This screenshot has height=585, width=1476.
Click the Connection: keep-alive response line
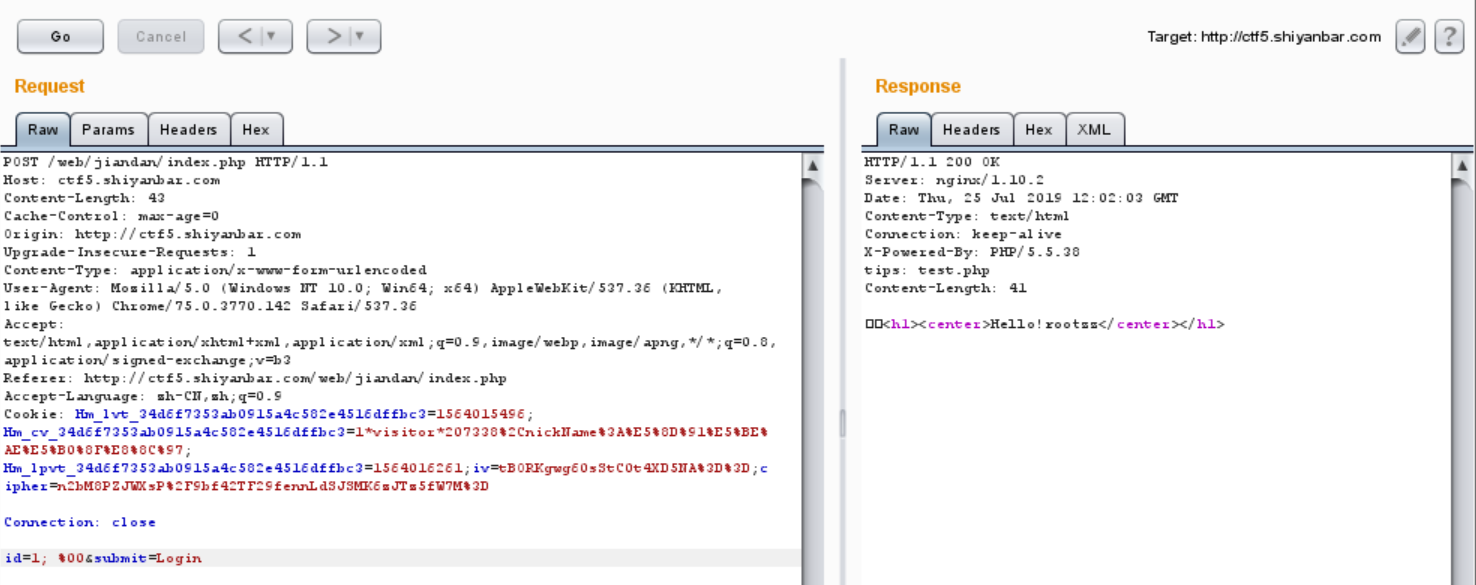point(963,234)
